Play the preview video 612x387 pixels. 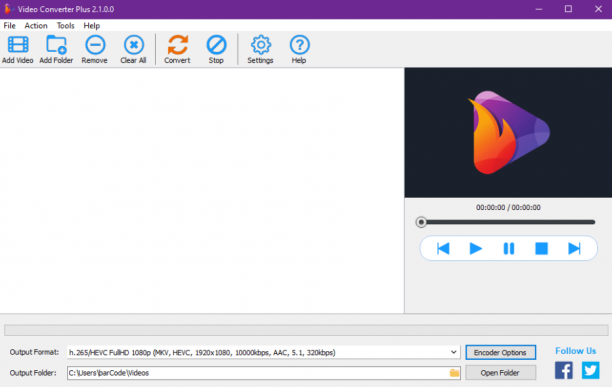click(475, 249)
